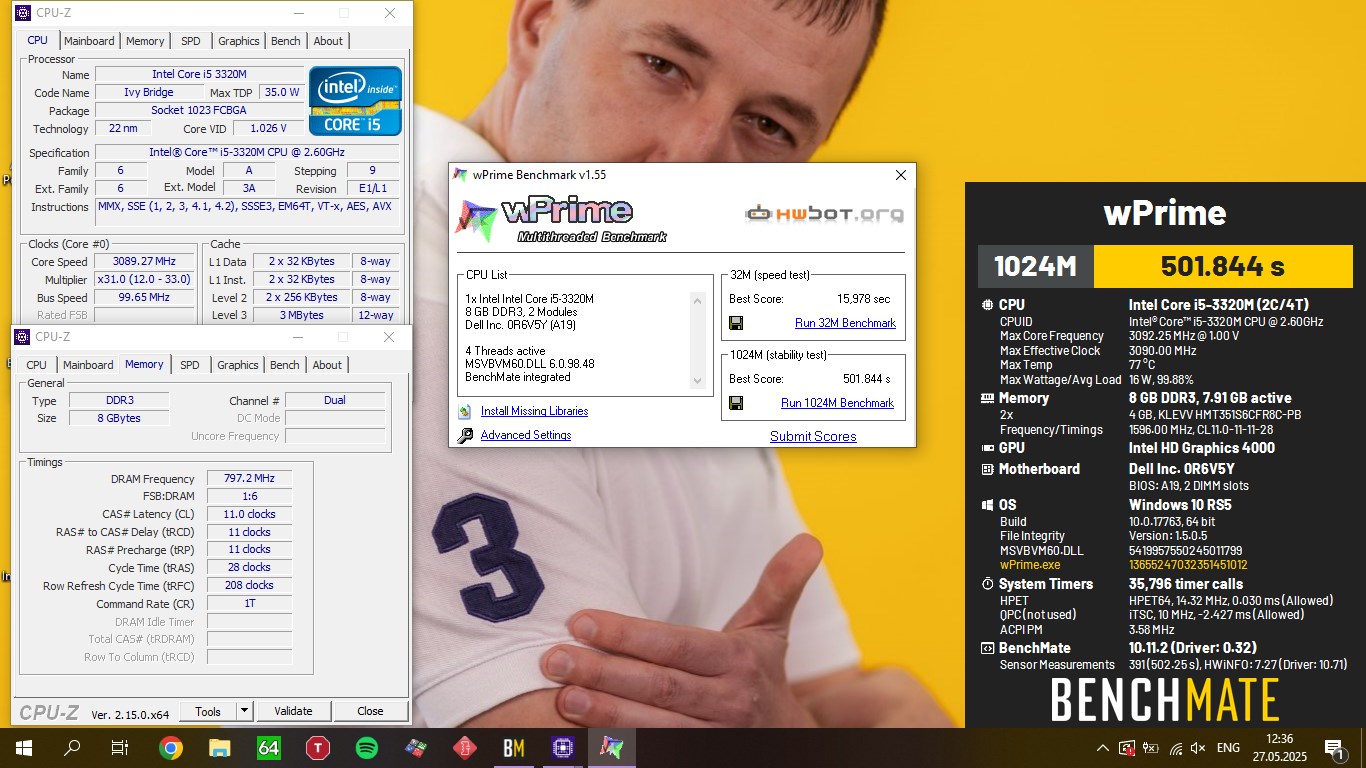Click the Submit Scores link

tap(813, 436)
